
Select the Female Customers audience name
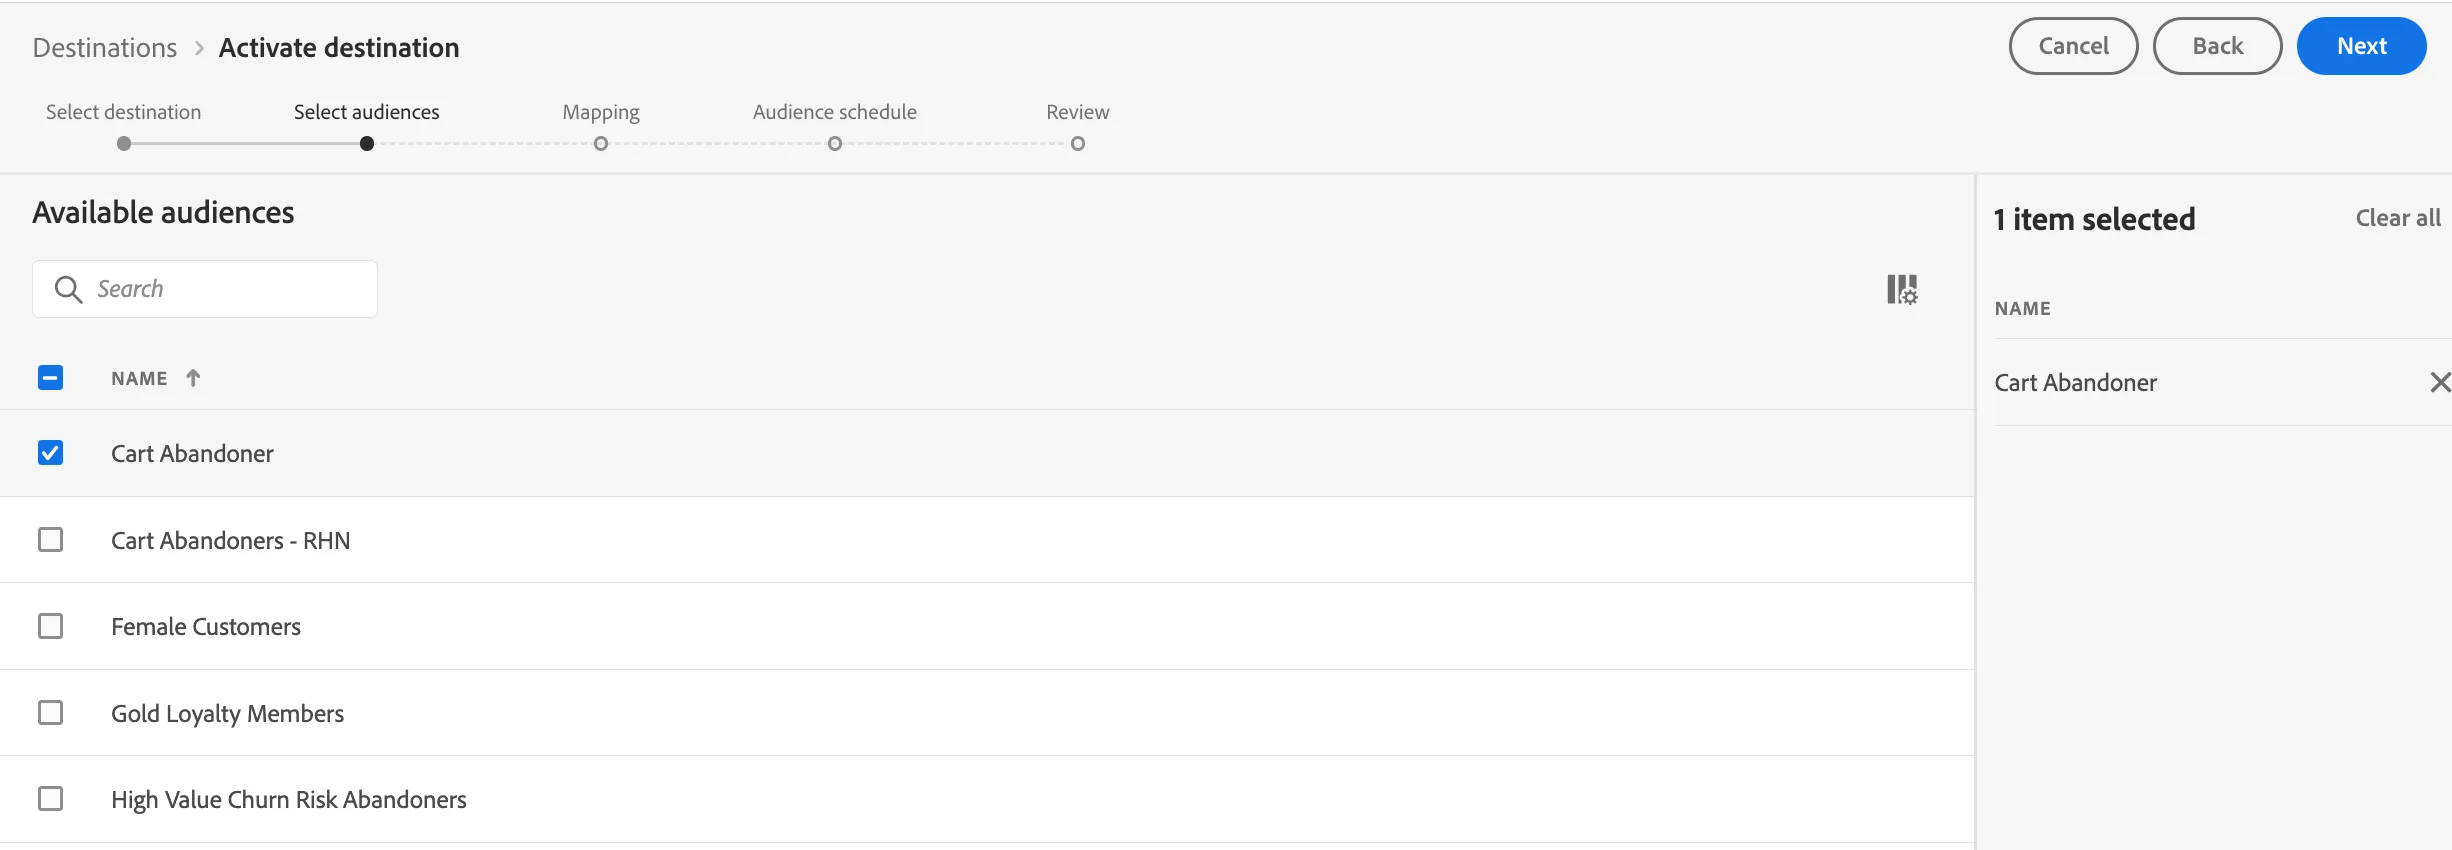click(206, 626)
